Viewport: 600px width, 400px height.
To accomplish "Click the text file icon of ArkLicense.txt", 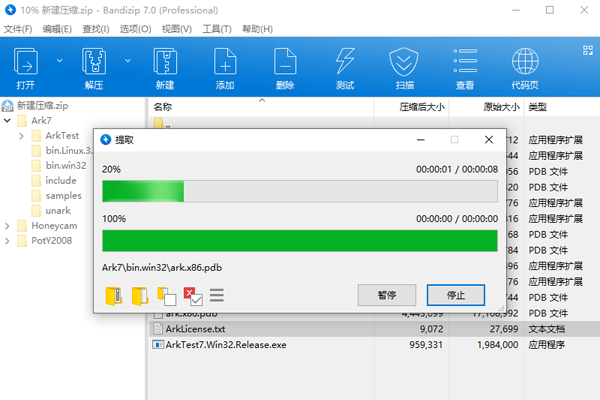I will (x=158, y=329).
